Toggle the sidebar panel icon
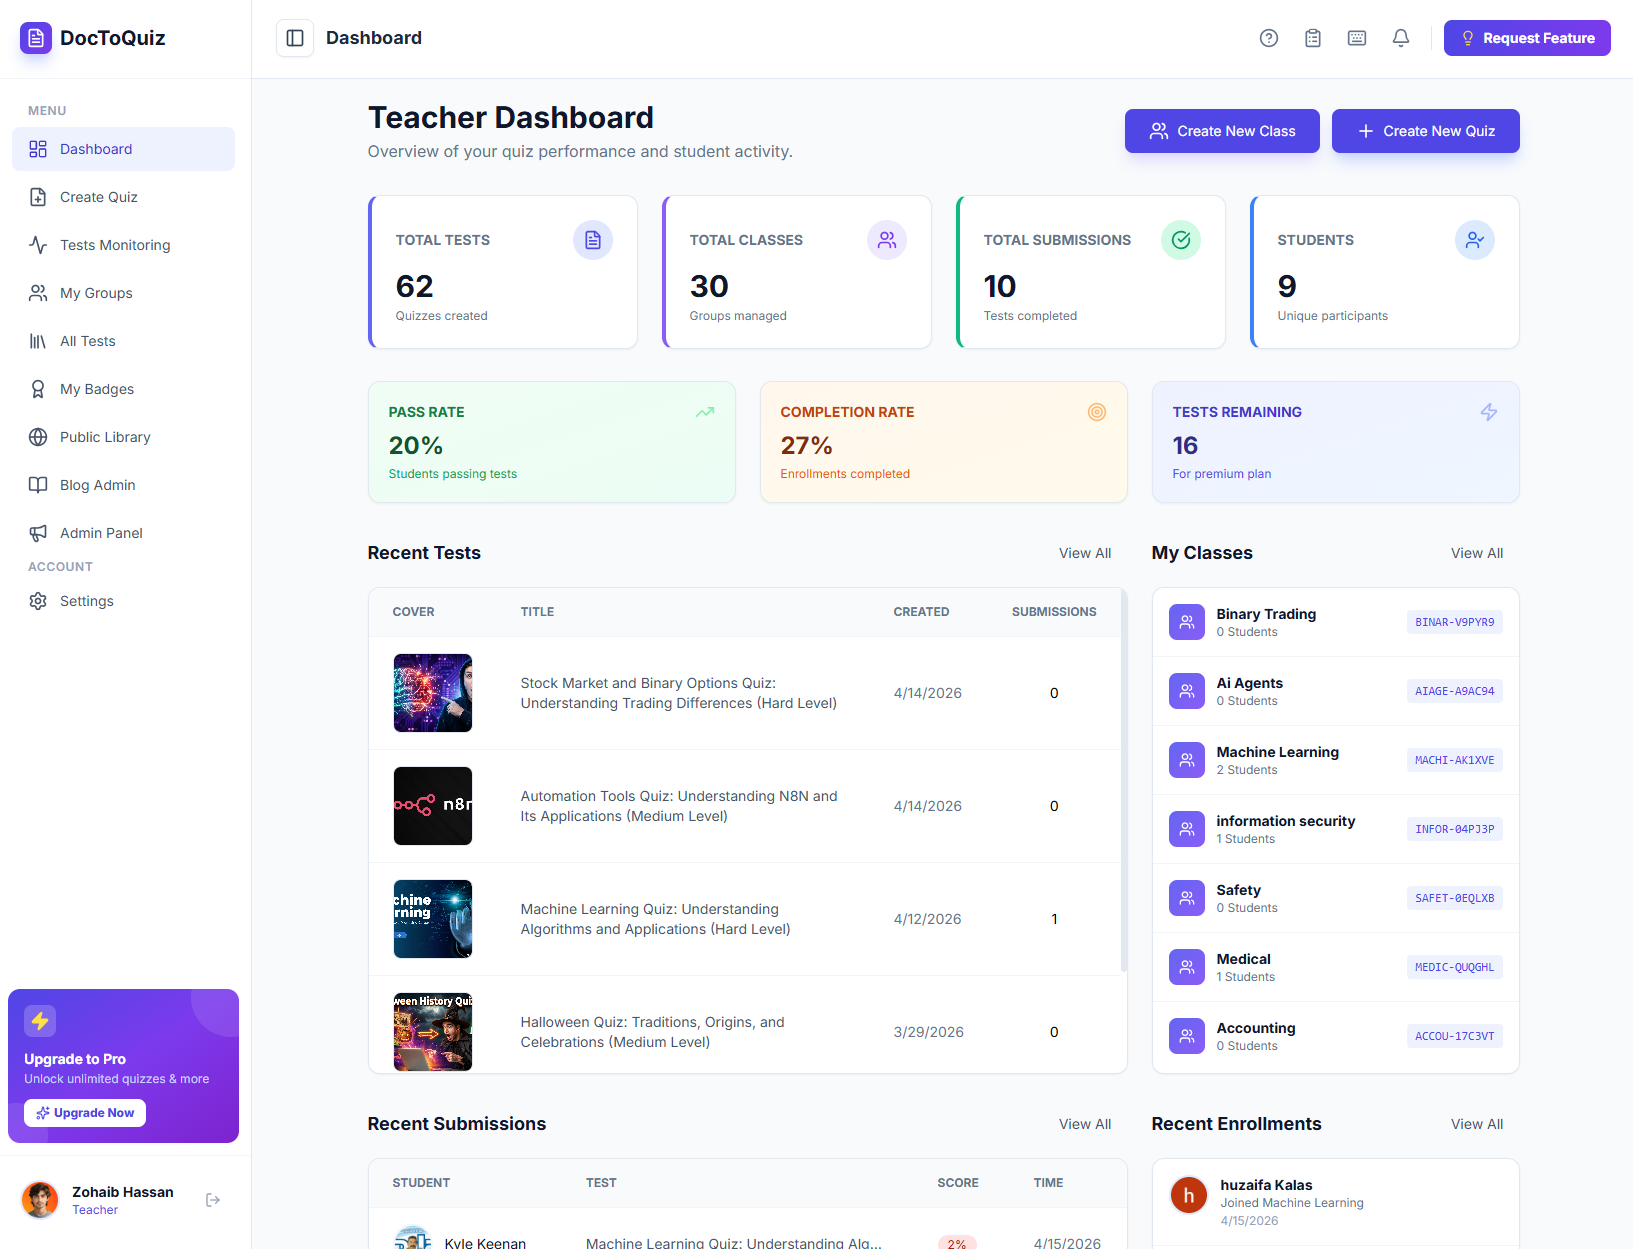The width and height of the screenshot is (1633, 1249). coord(295,38)
